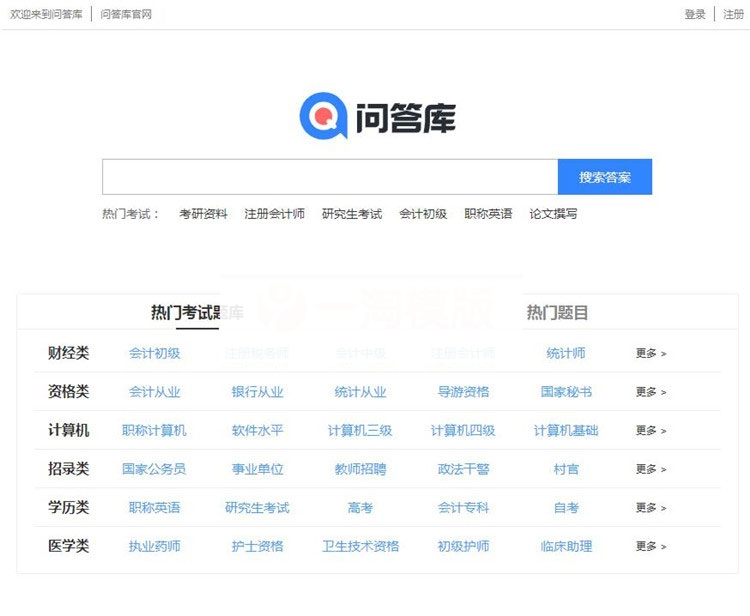Screen dimensions: 750x616
Task: Open the 护士资格 category
Action: click(x=257, y=546)
